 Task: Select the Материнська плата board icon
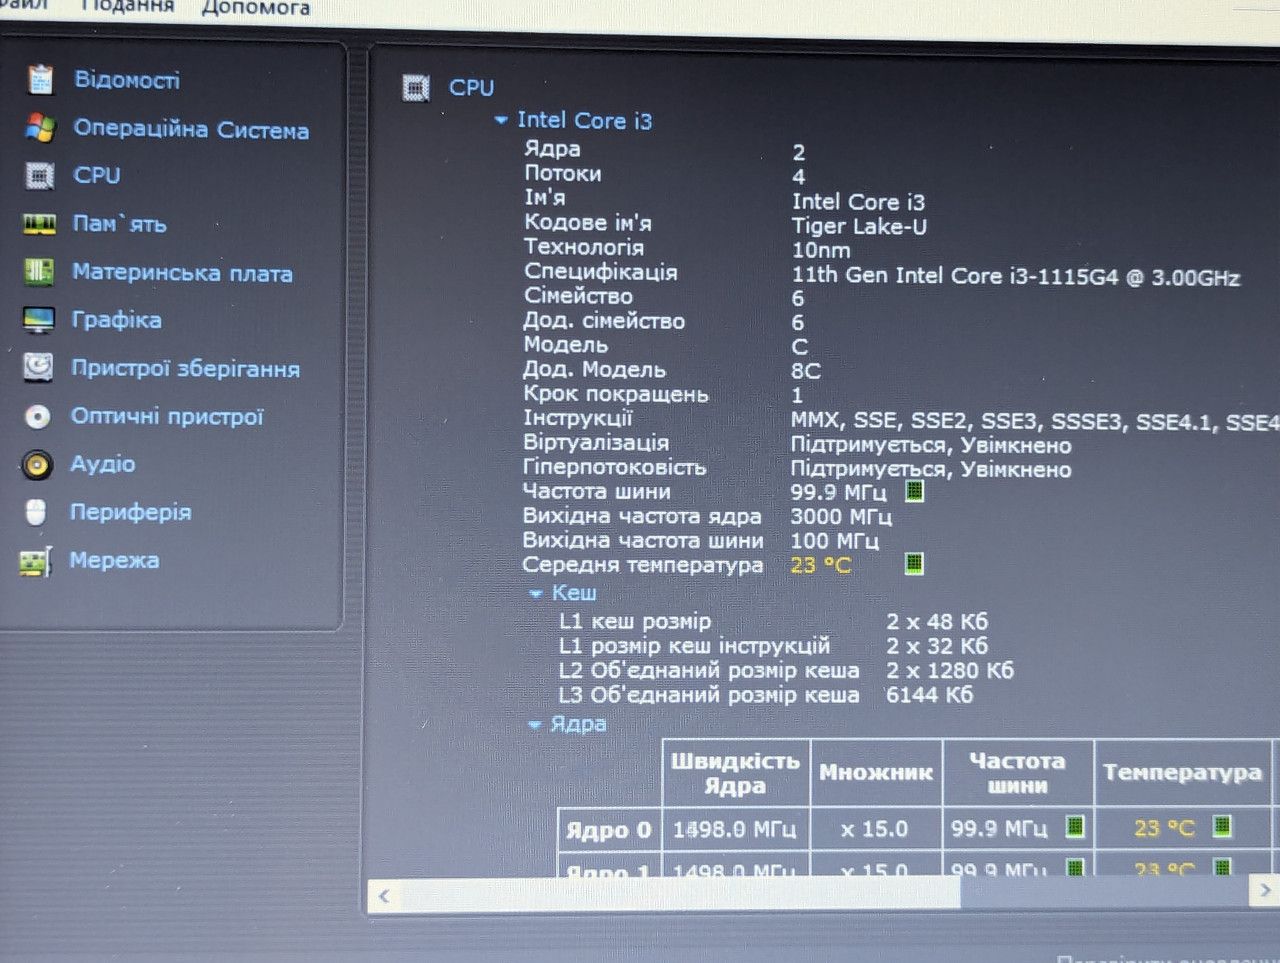click(x=39, y=271)
